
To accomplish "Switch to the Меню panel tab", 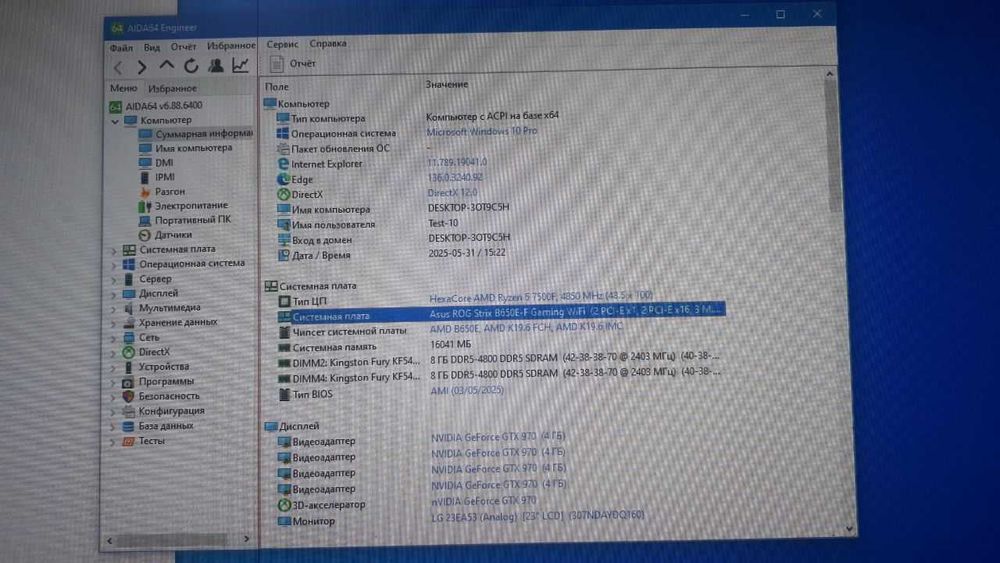I will tap(123, 88).
